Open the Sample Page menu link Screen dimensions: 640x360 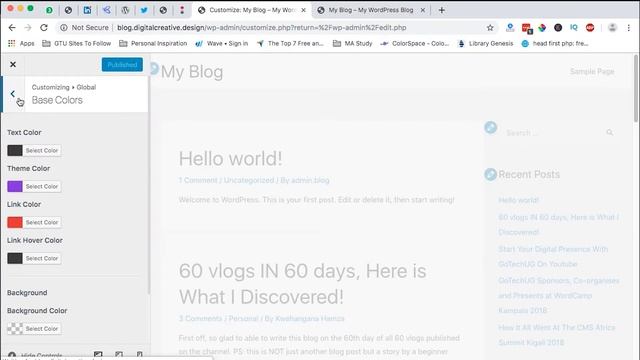tap(592, 71)
